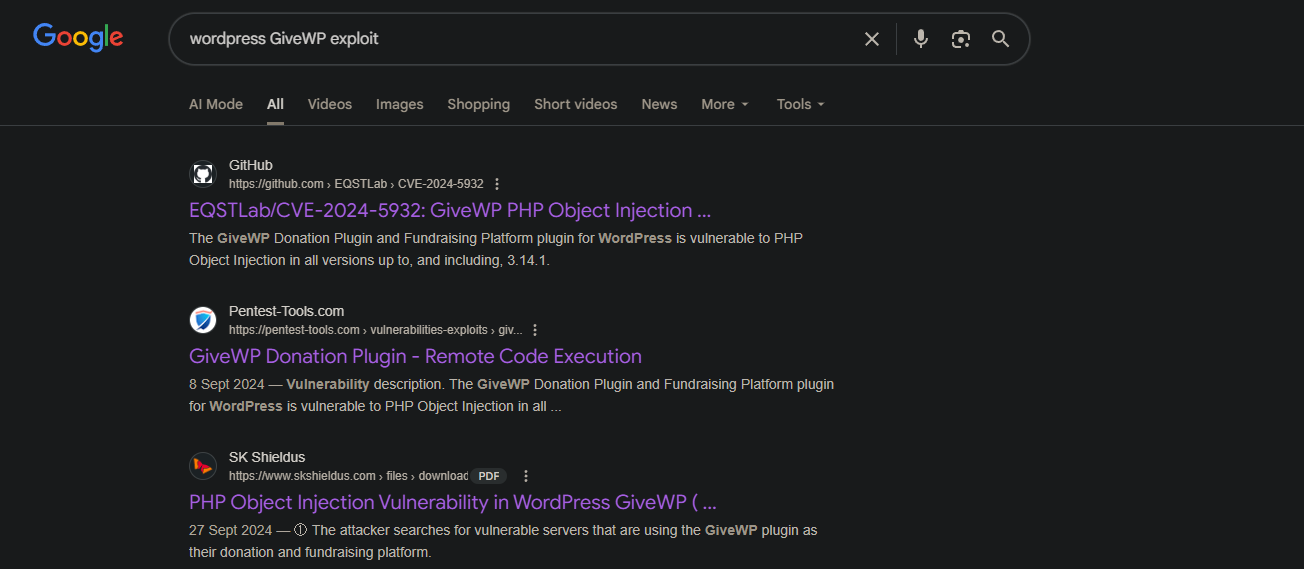
Task: Start voice search with microphone icon
Action: click(921, 39)
